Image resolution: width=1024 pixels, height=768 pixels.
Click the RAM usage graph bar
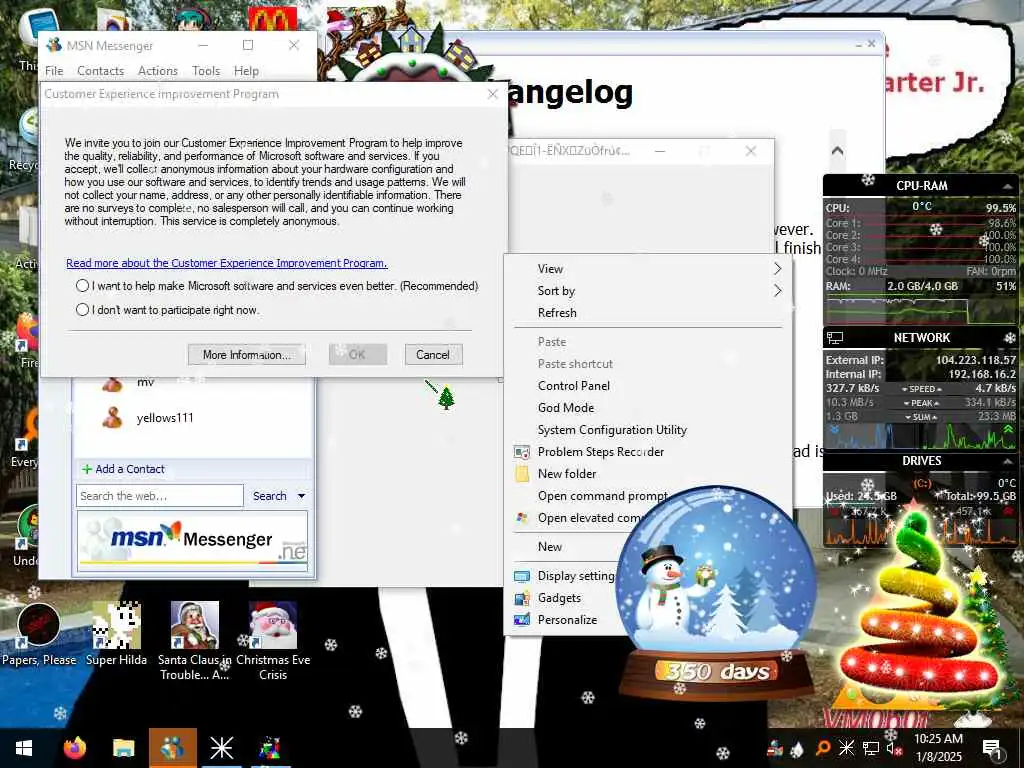coord(921,310)
